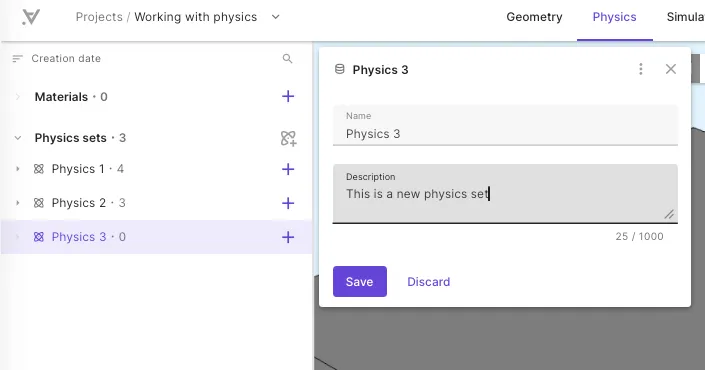This screenshot has height=370, width=705.
Task: Click the Physics 1 atom icon
Action: click(x=39, y=169)
